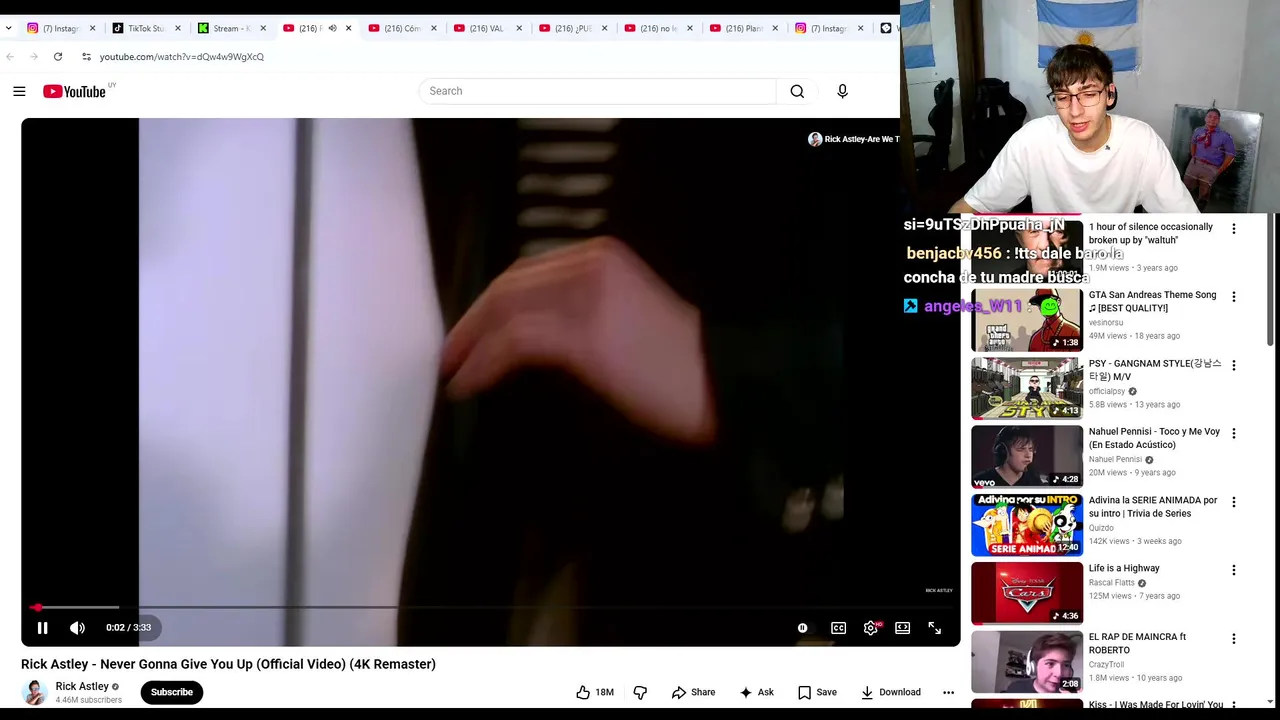The image size is (1280, 720).
Task: Open options for GTA San Andreas Theme Song
Action: coord(1233,297)
